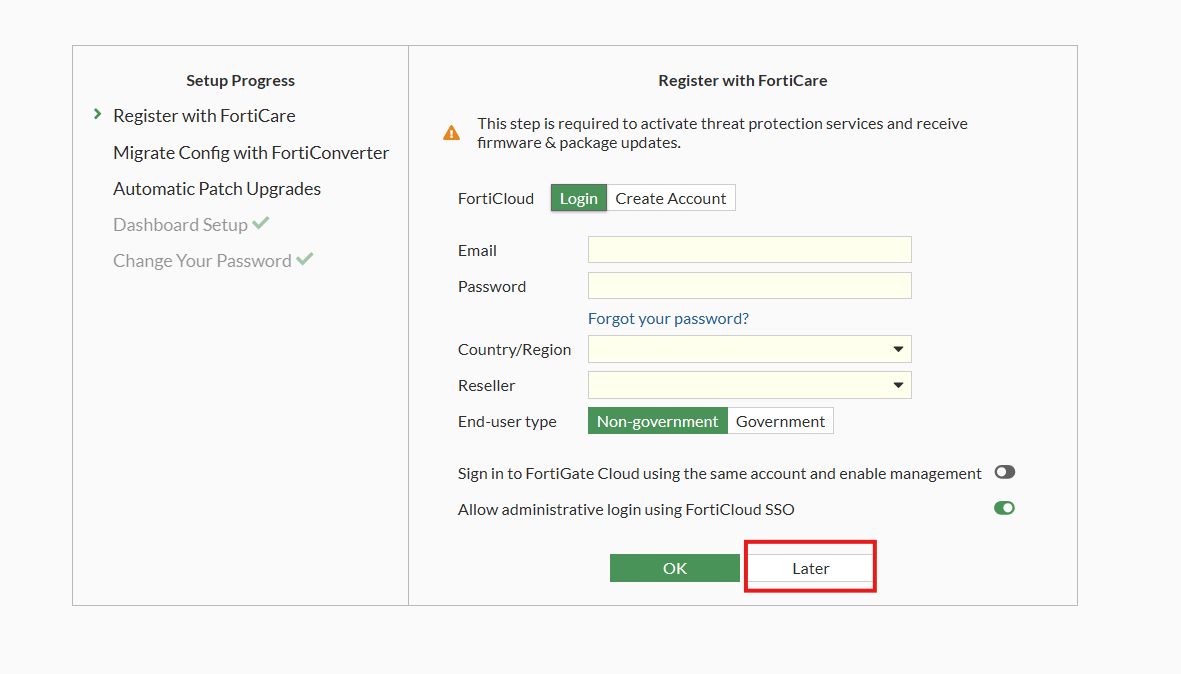This screenshot has width=1181, height=674.
Task: Click into the Password field
Action: click(x=749, y=286)
